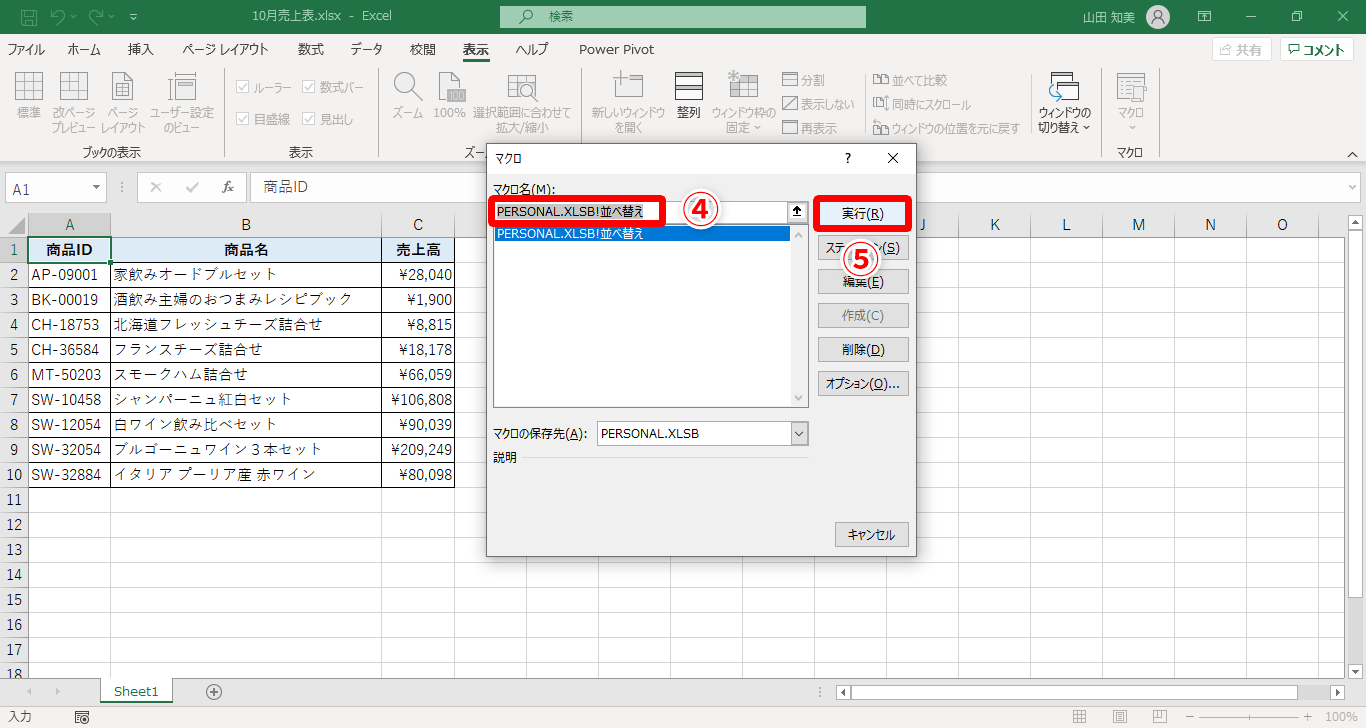Screen dimensions: 1366x728
Task: Click the ズーム magnifier icon
Action: [x=407, y=96]
